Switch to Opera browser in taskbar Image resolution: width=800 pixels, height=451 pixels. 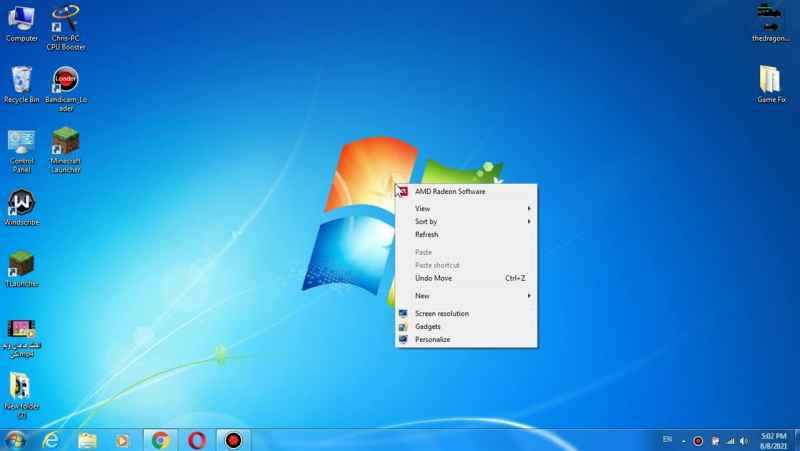tap(197, 440)
